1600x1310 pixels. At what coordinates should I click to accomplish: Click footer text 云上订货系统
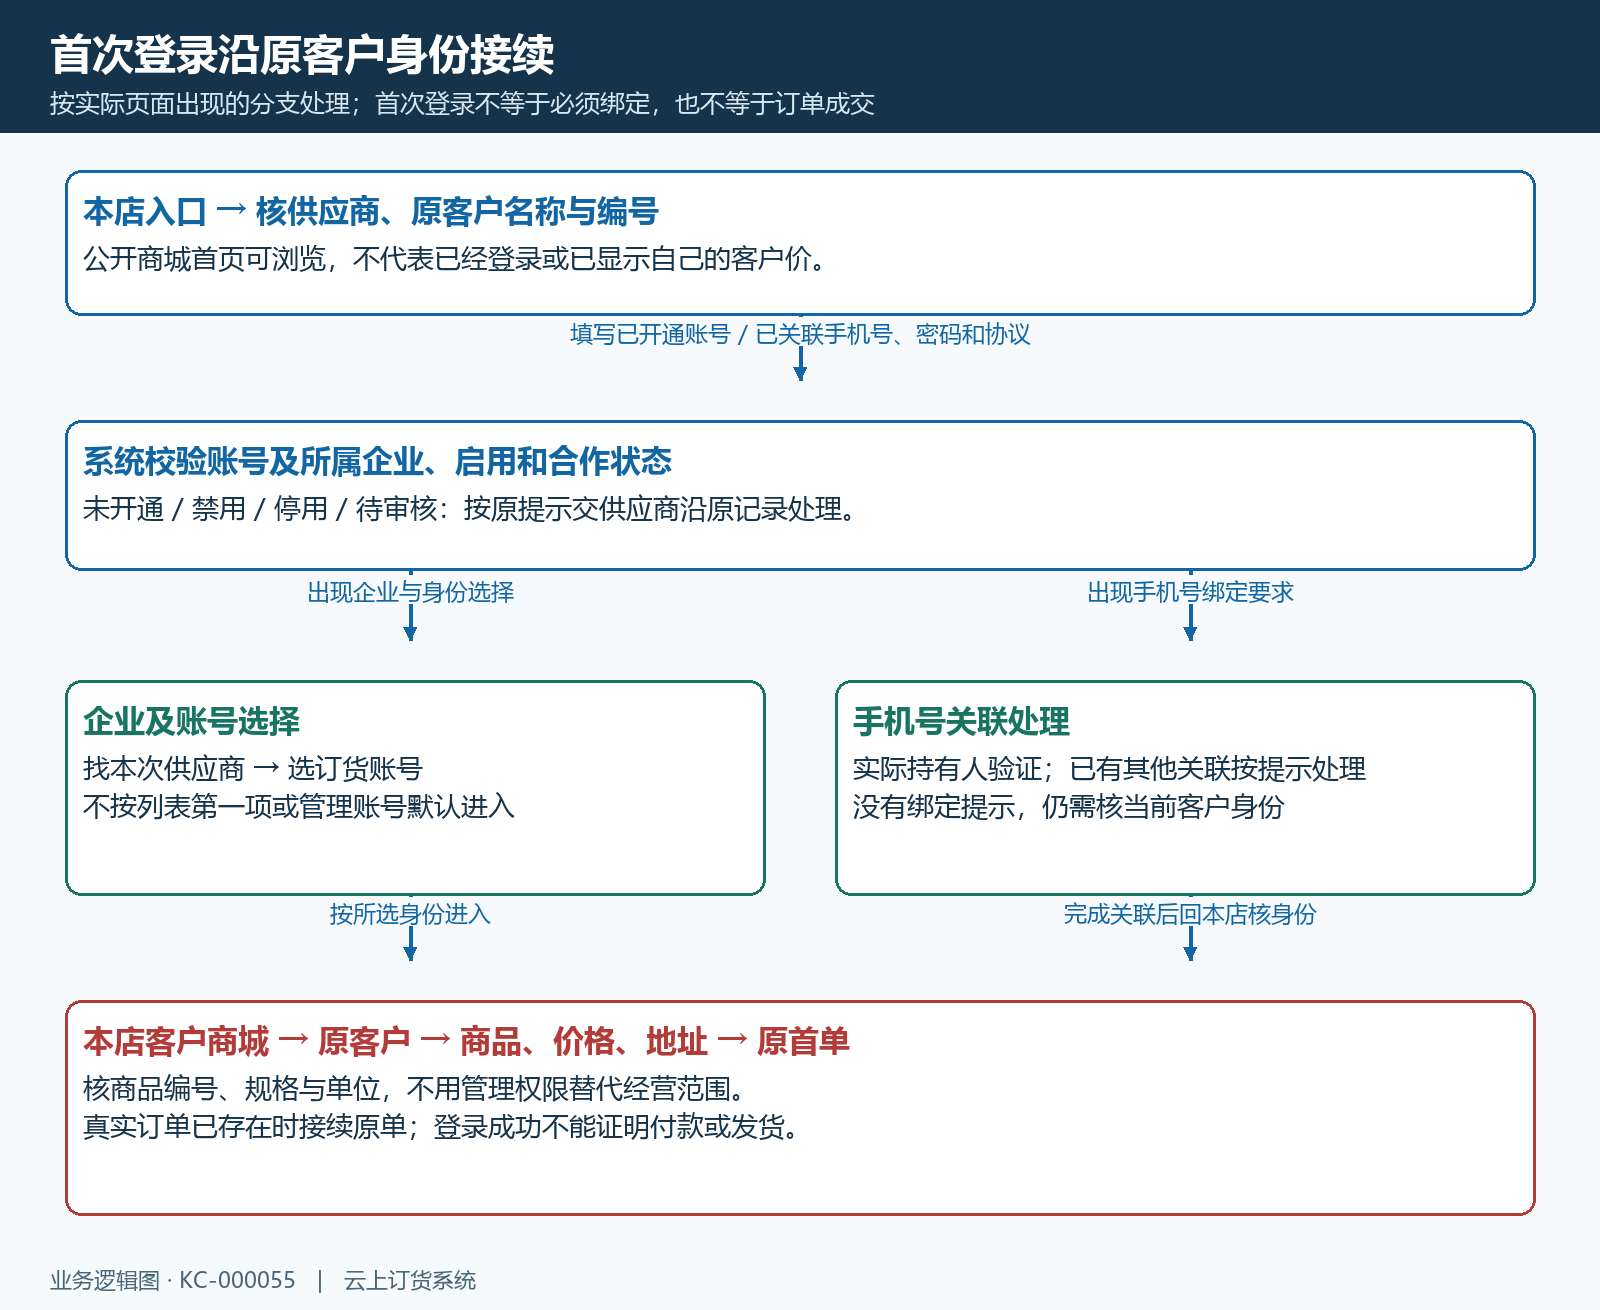(410, 1280)
